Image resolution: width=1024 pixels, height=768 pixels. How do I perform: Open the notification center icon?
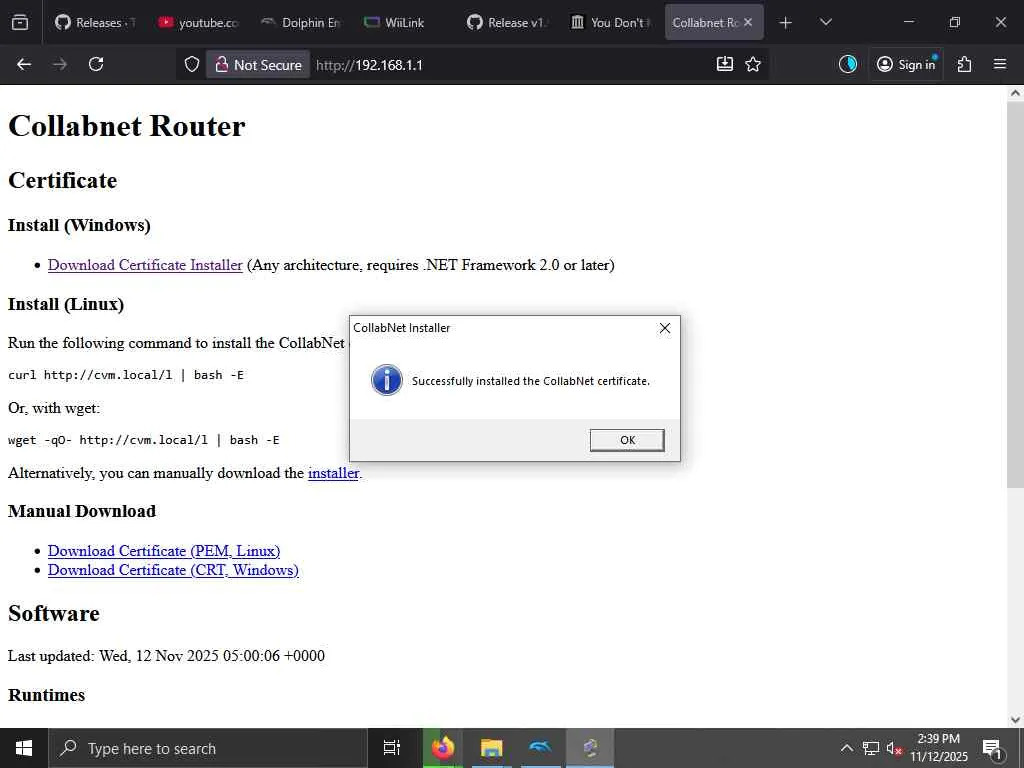[992, 748]
